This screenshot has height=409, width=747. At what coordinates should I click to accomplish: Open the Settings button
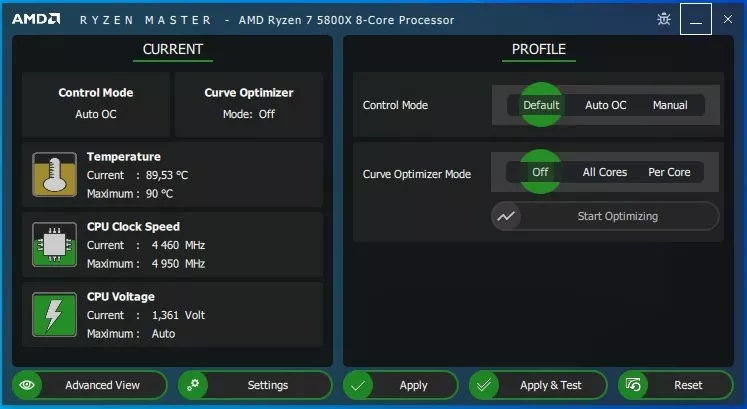coord(255,385)
